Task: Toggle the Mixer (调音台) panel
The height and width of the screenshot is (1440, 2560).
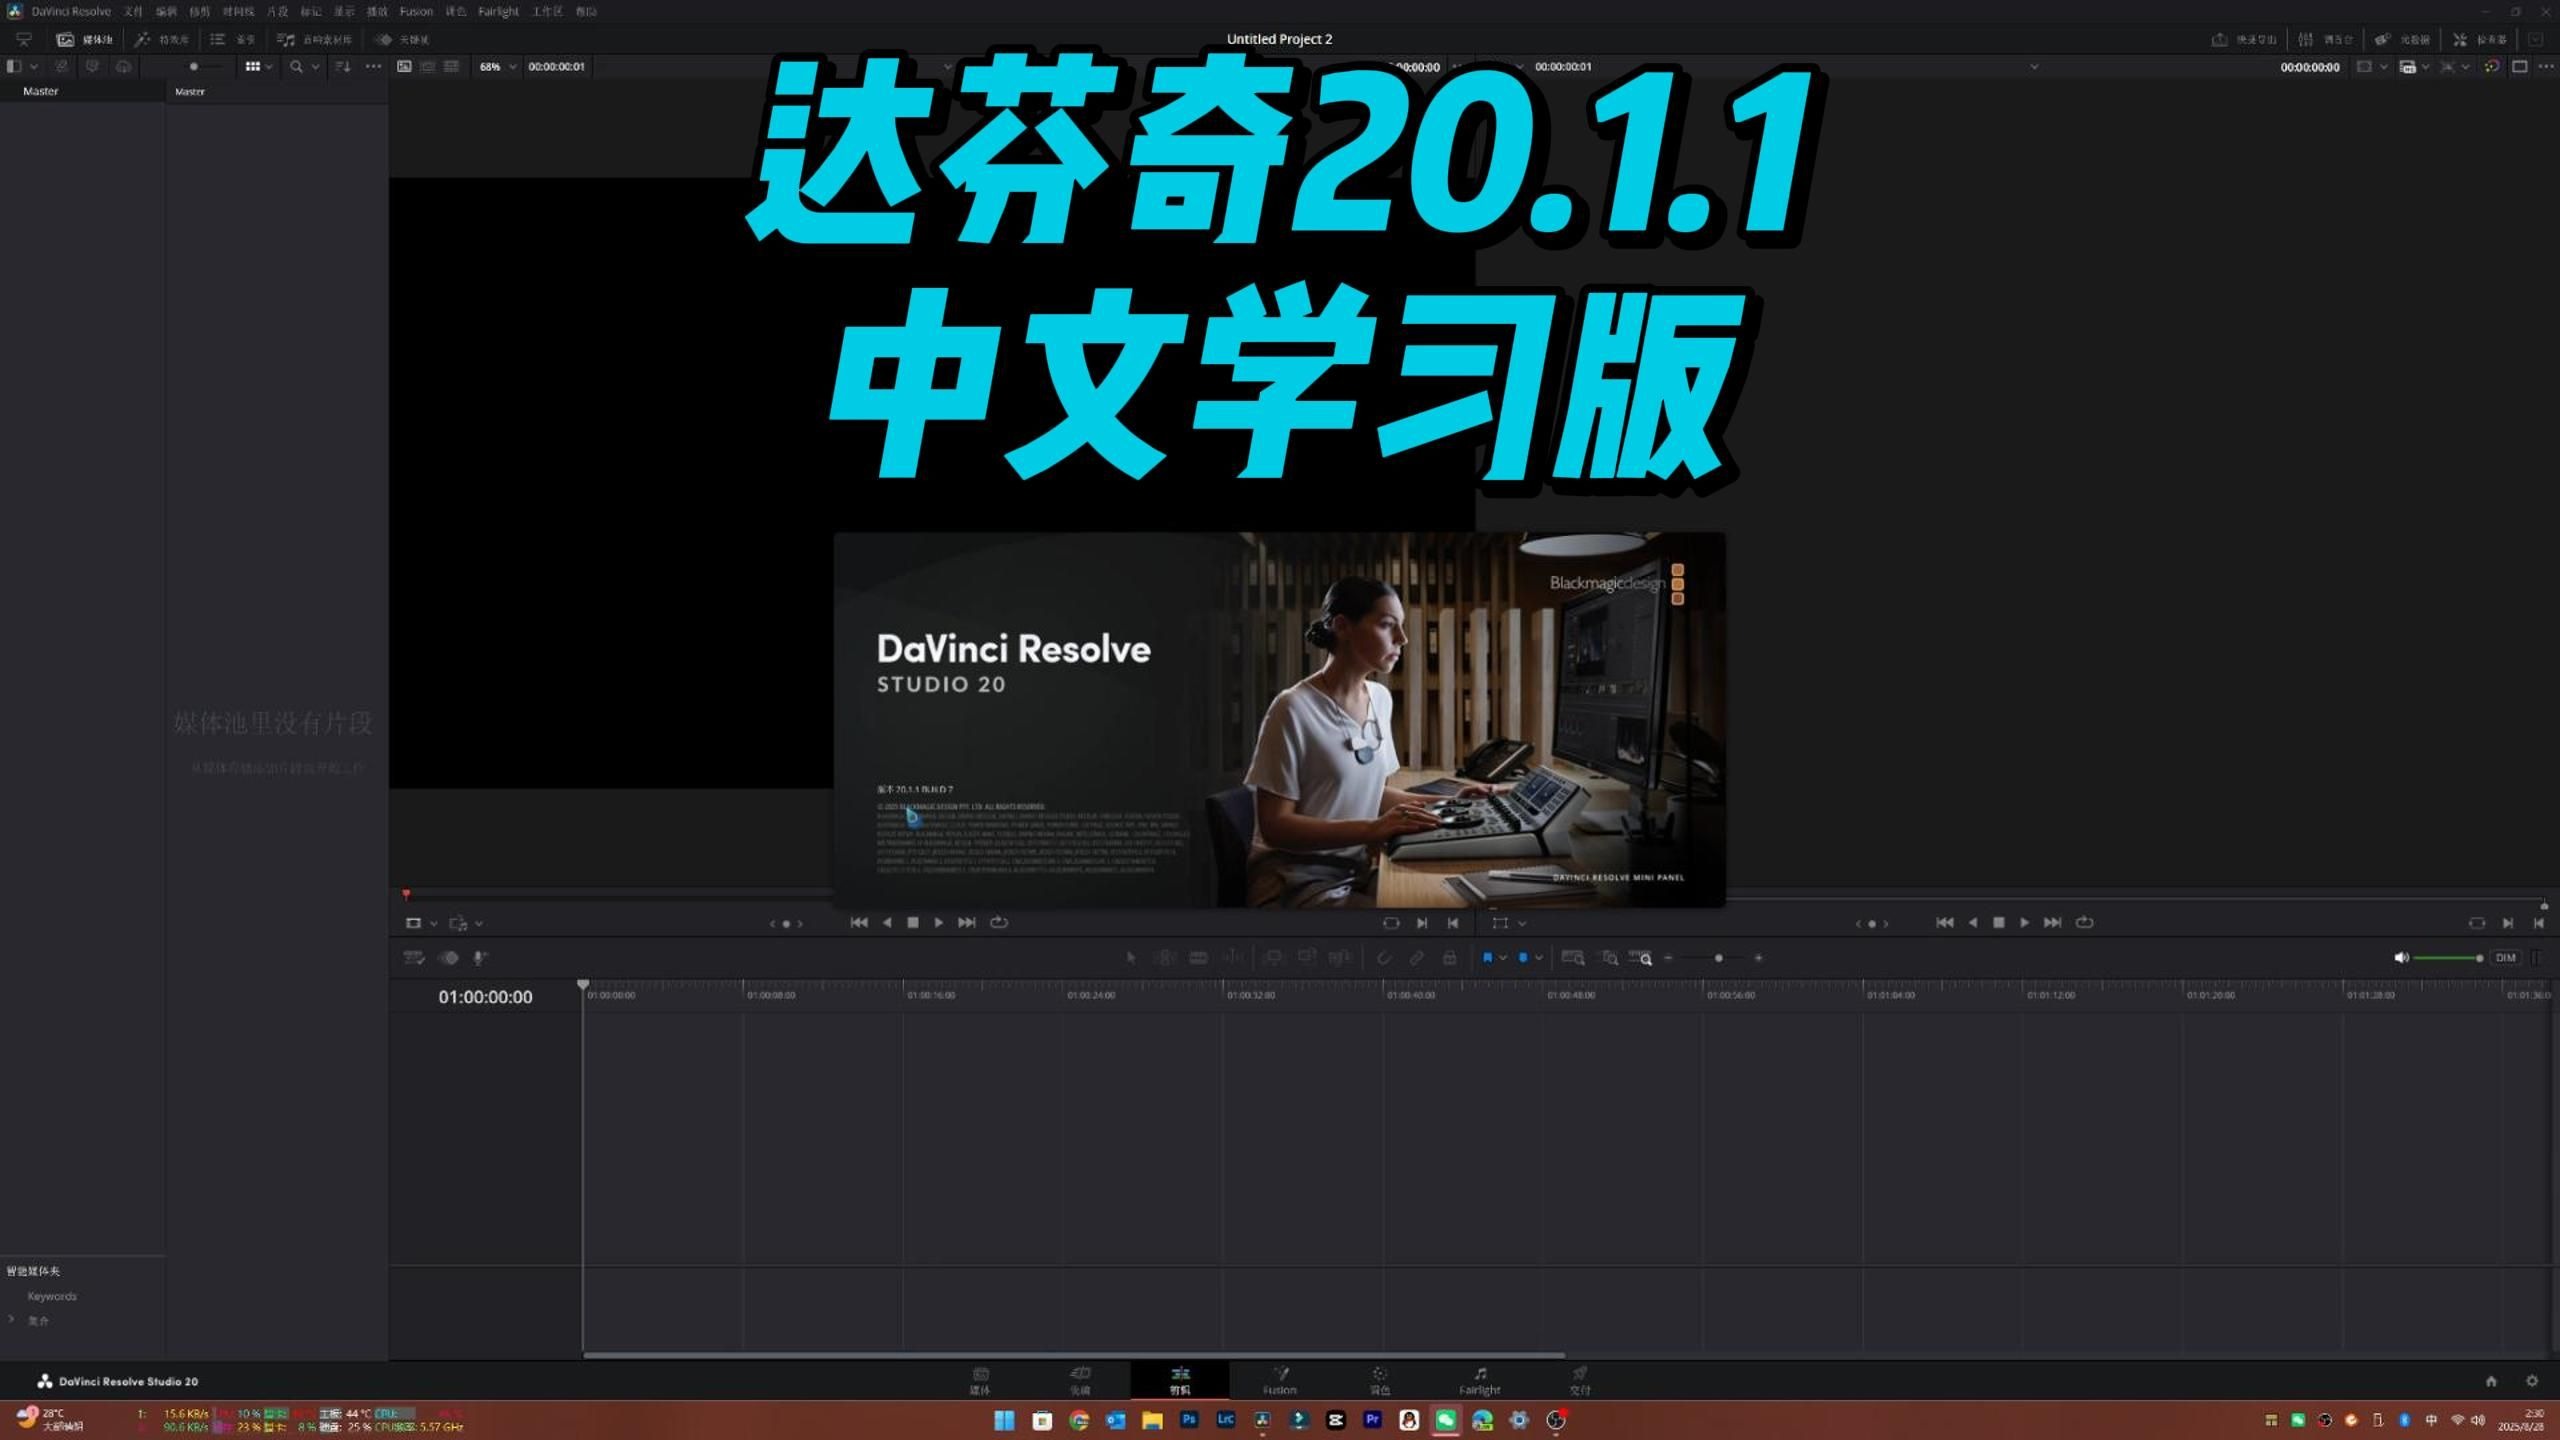Action: [2325, 39]
